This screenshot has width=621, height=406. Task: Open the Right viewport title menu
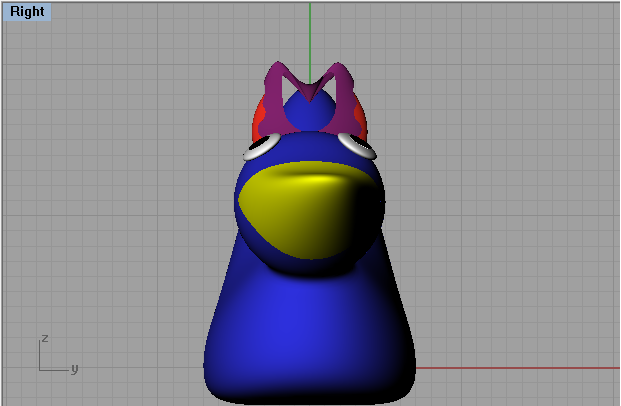pos(27,12)
